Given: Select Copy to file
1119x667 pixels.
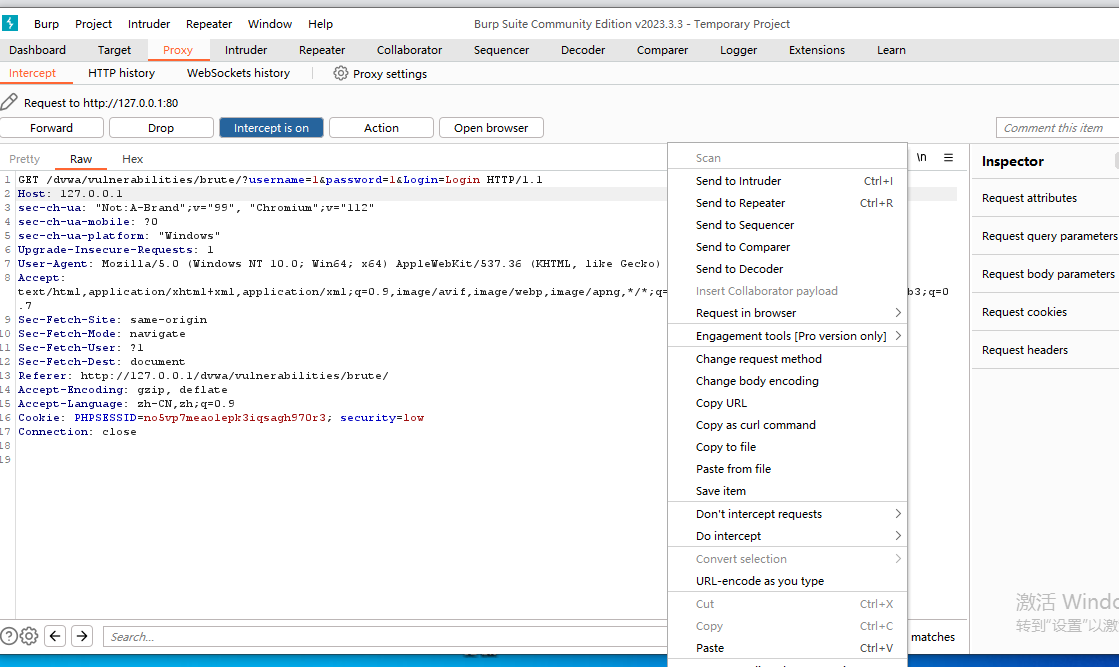Looking at the screenshot, I should coord(787,447).
